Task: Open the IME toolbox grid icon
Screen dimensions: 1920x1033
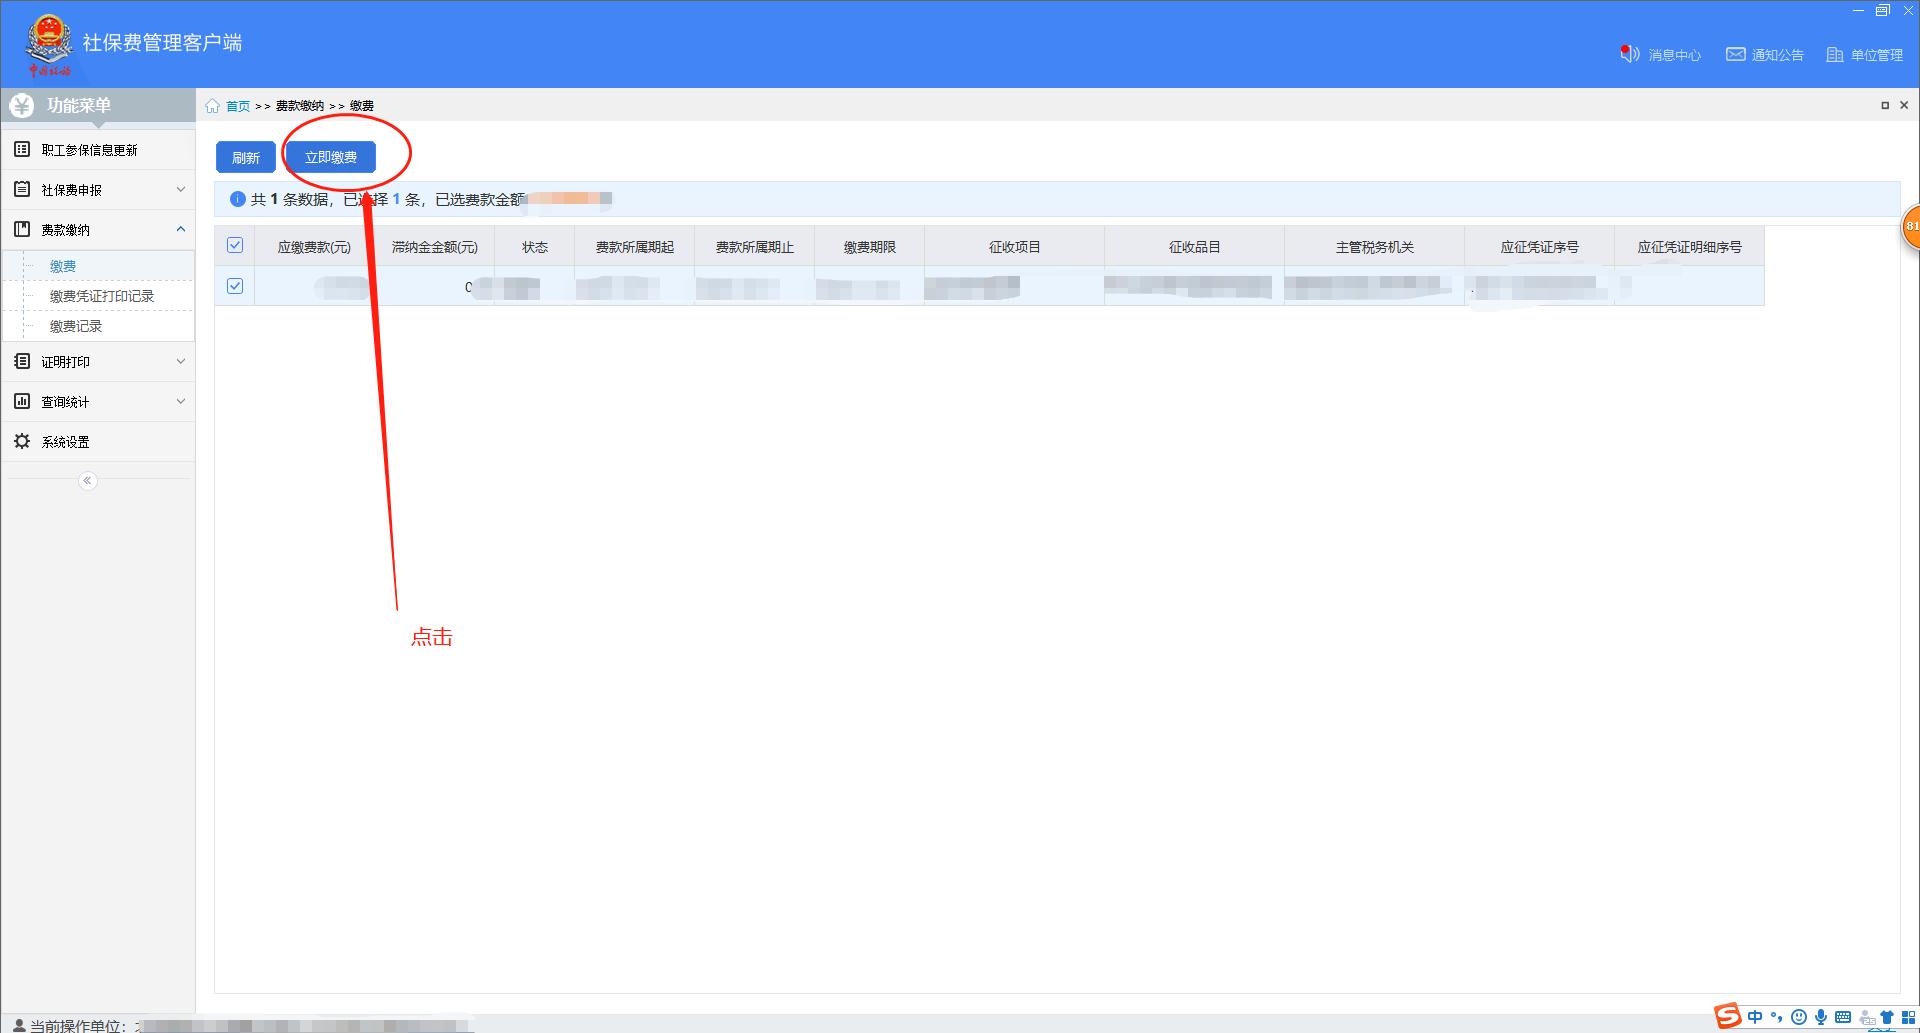Action: click(1908, 1017)
